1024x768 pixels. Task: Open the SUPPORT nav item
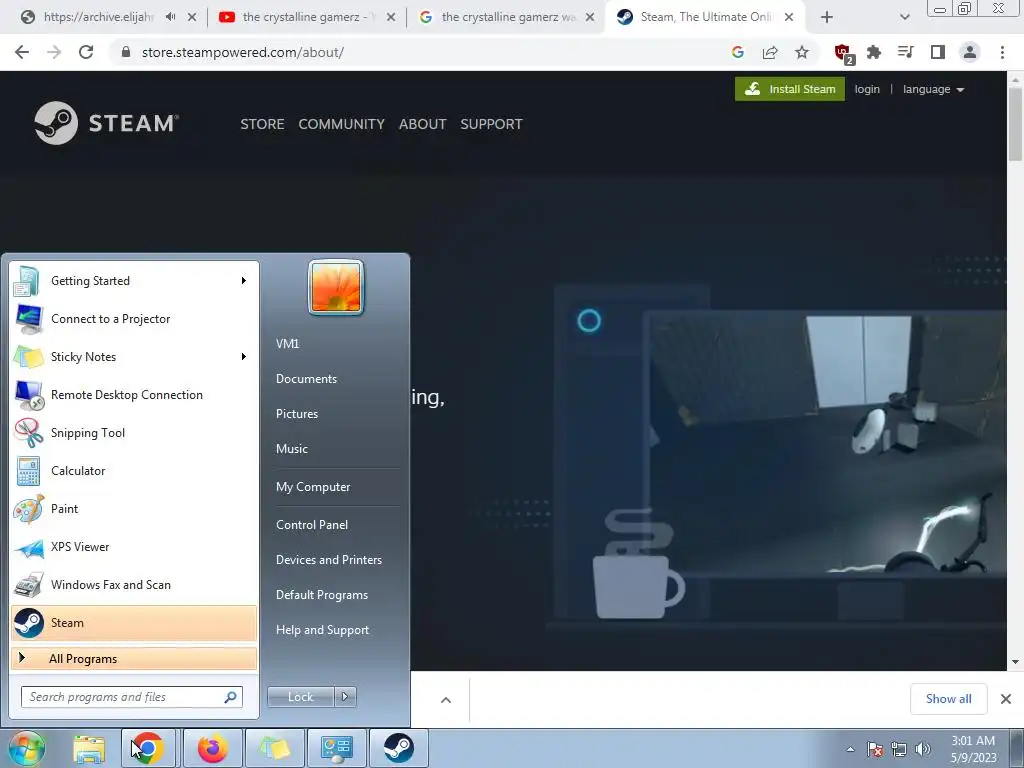click(491, 124)
